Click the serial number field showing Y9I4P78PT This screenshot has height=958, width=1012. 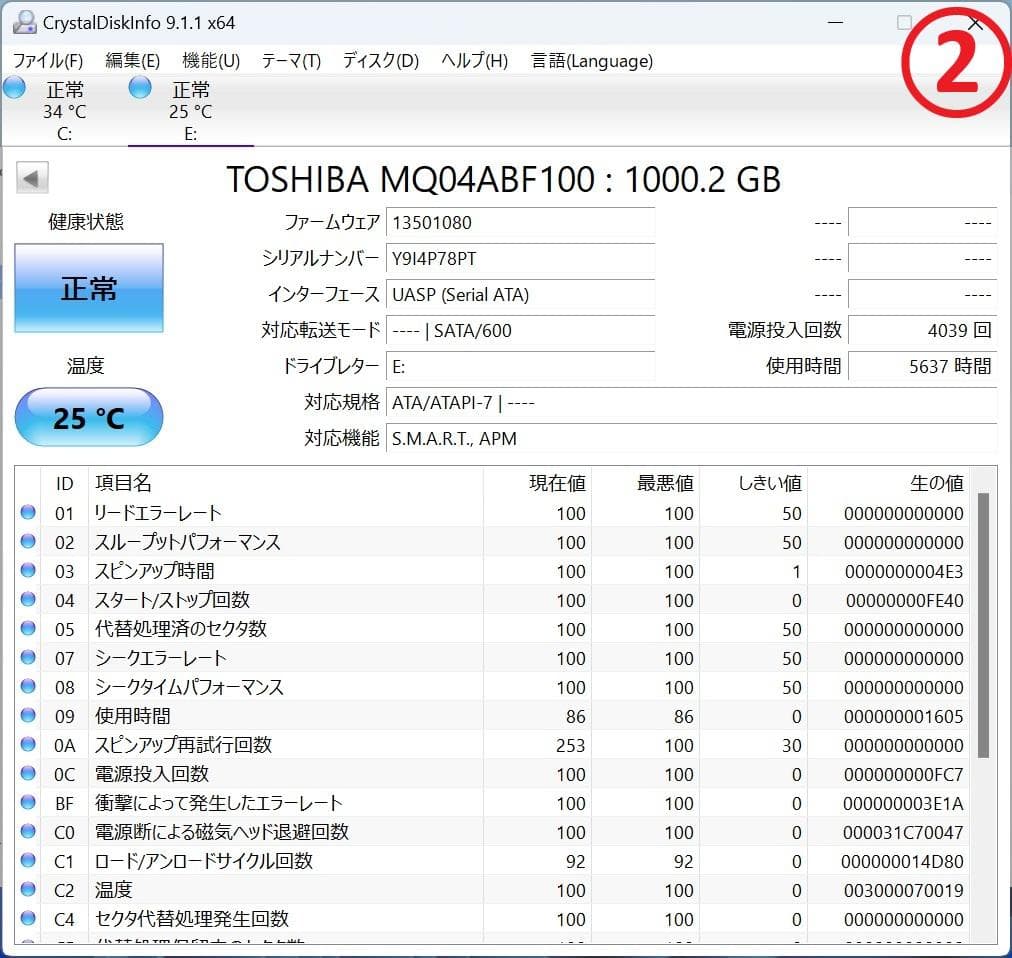(x=520, y=258)
